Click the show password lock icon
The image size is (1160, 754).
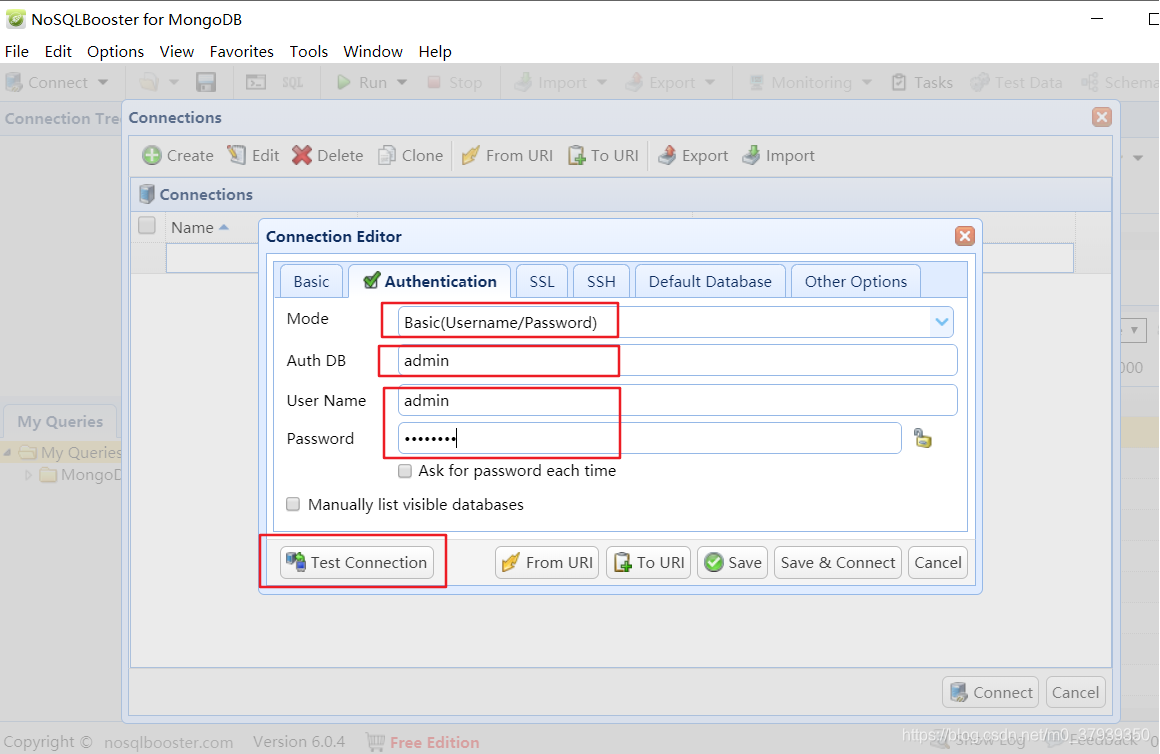pyautogui.click(x=923, y=438)
